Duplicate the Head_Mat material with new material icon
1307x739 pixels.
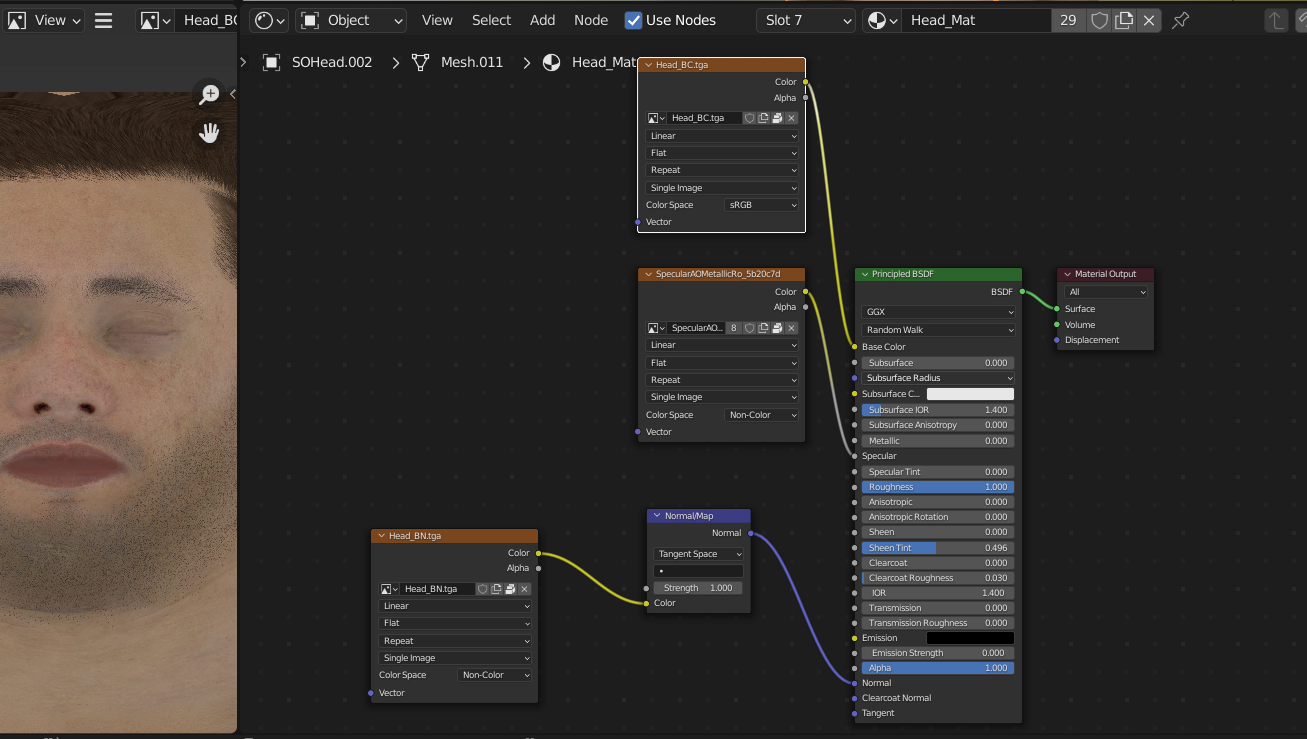pyautogui.click(x=1124, y=20)
